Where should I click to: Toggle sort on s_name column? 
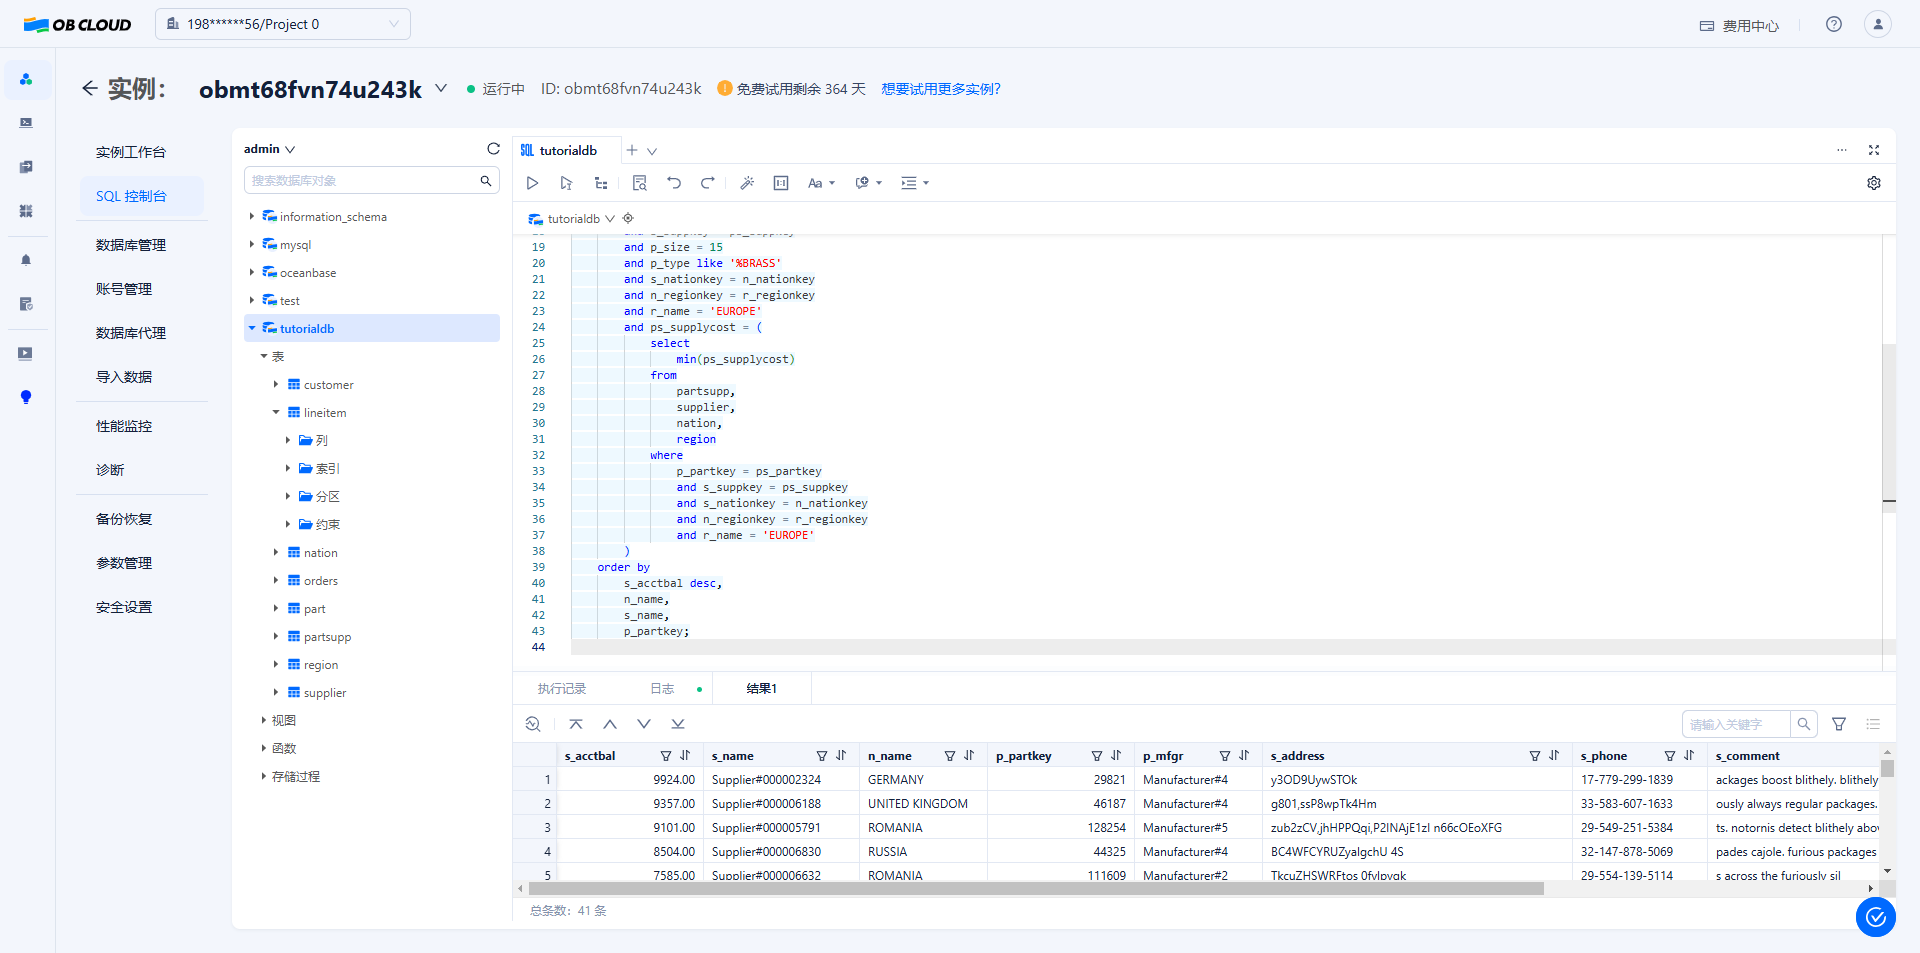click(841, 756)
